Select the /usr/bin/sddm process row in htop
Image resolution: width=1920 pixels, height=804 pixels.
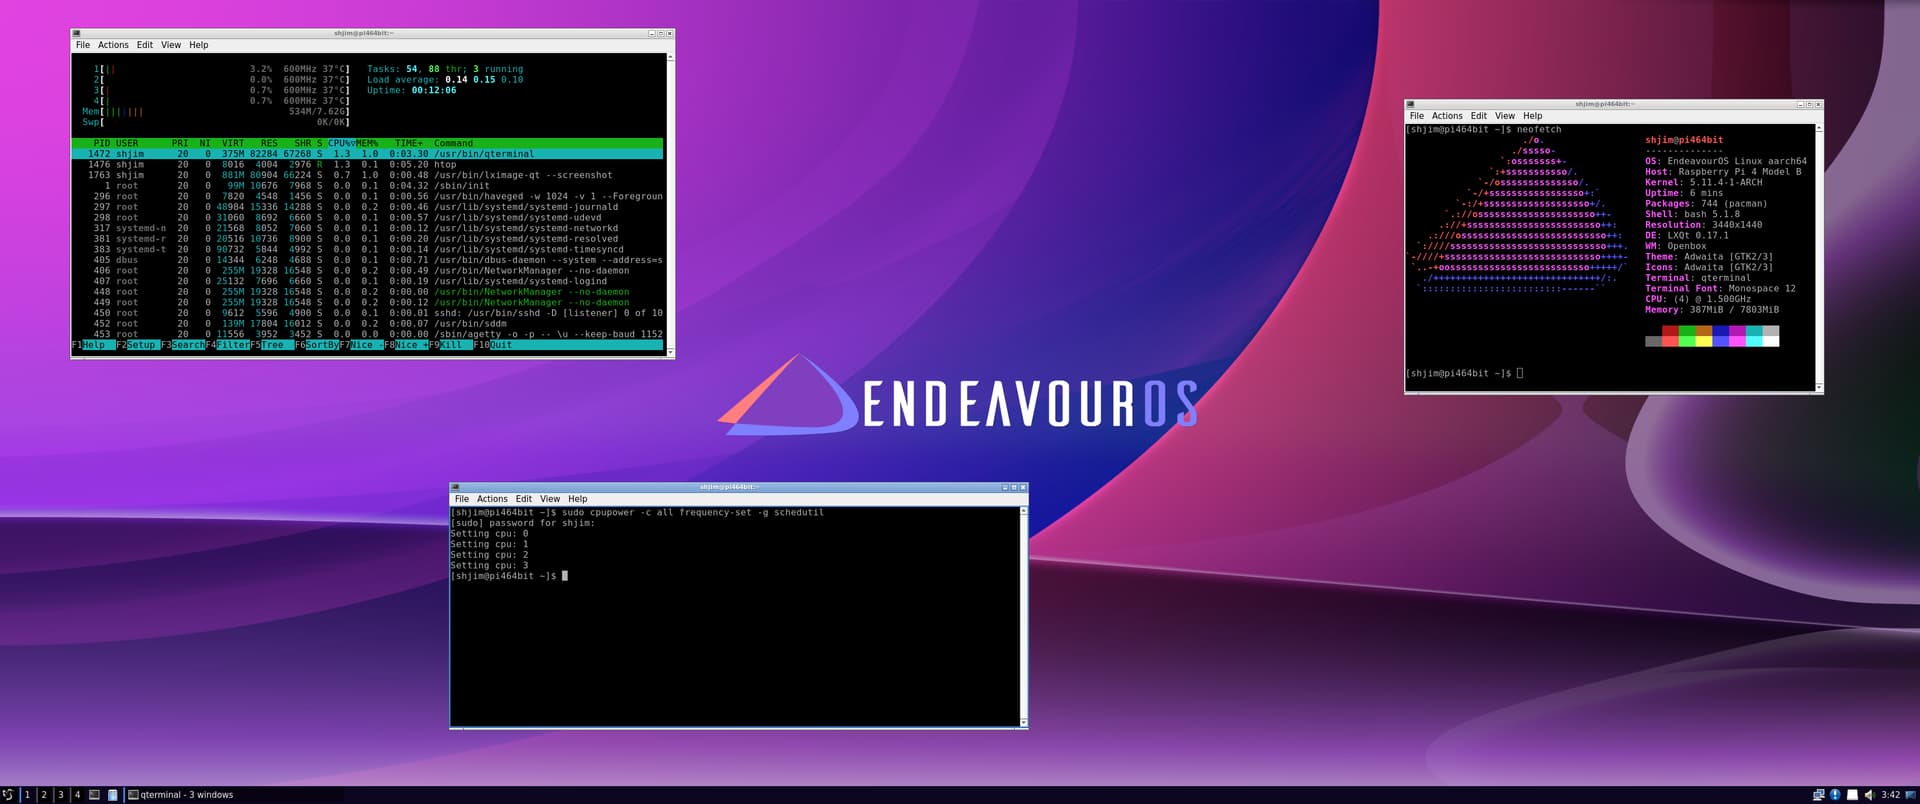[x=367, y=324]
